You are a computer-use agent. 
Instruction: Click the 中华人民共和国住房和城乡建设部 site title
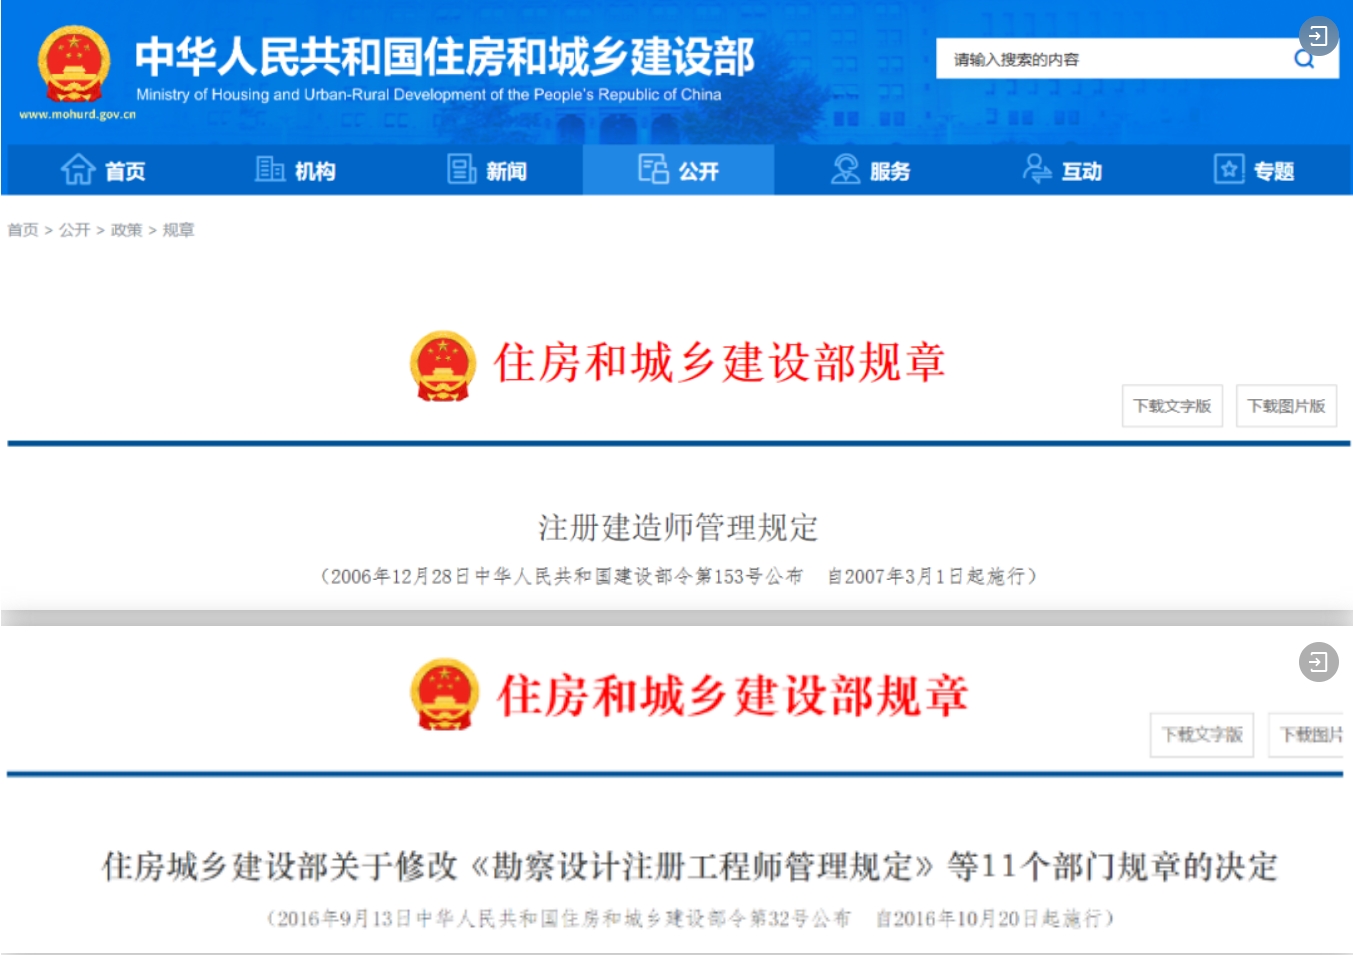coord(445,56)
